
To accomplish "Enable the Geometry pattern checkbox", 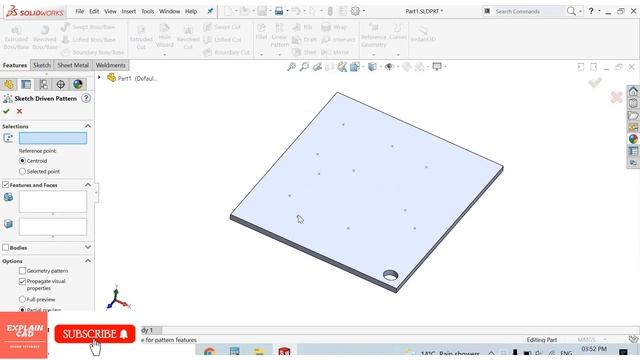I will click(x=22, y=271).
